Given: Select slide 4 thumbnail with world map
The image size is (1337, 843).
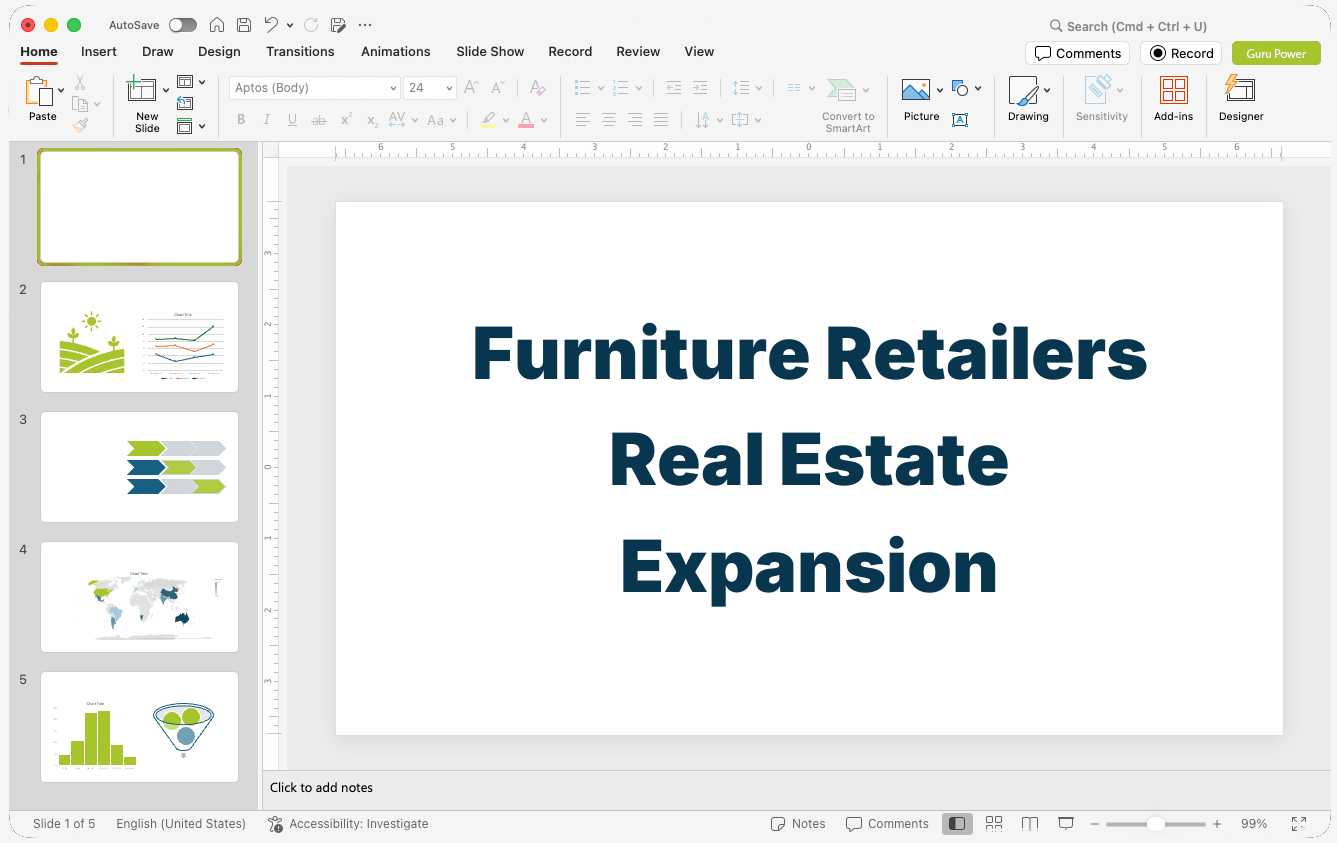Looking at the screenshot, I should pos(139,597).
